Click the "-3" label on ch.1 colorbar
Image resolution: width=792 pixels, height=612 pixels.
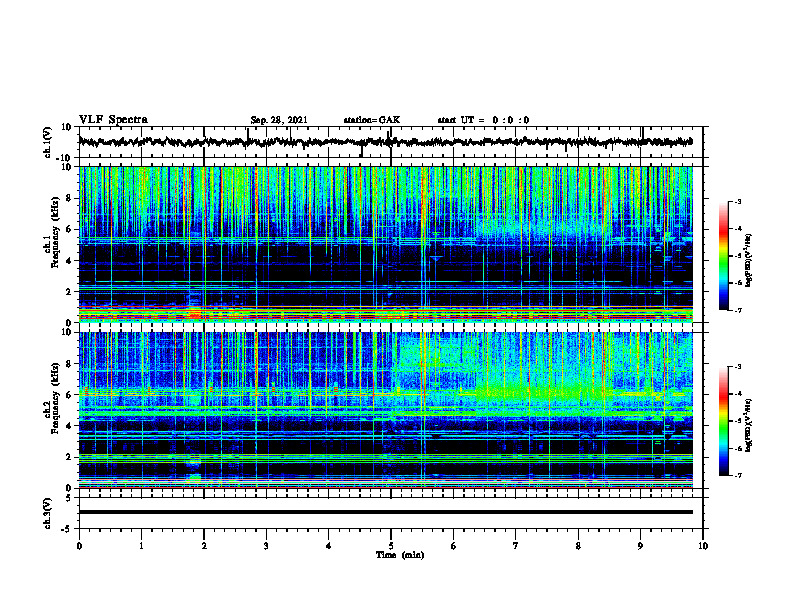coord(738,202)
